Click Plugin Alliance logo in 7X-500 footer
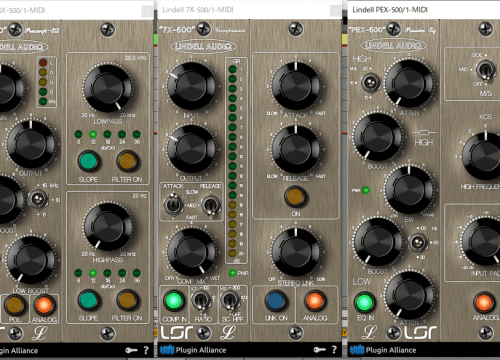Screen dimensions: 500x360 193,350
